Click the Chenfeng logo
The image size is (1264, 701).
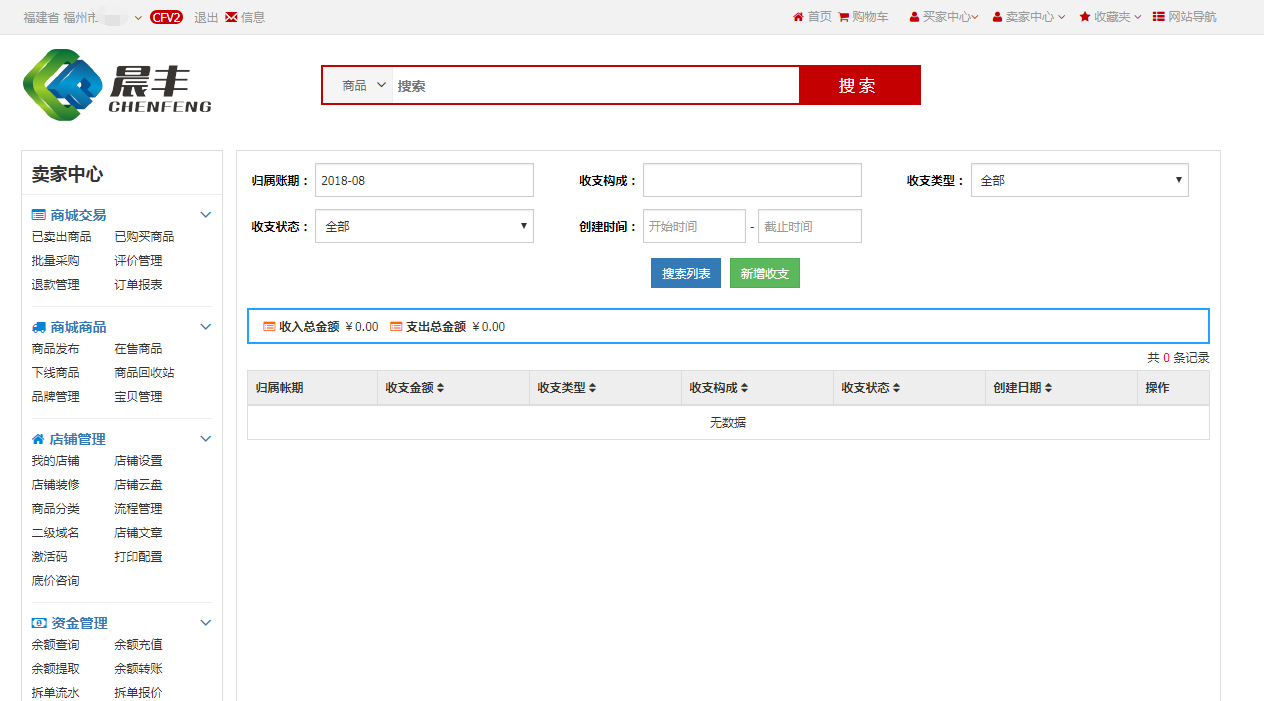coord(117,86)
